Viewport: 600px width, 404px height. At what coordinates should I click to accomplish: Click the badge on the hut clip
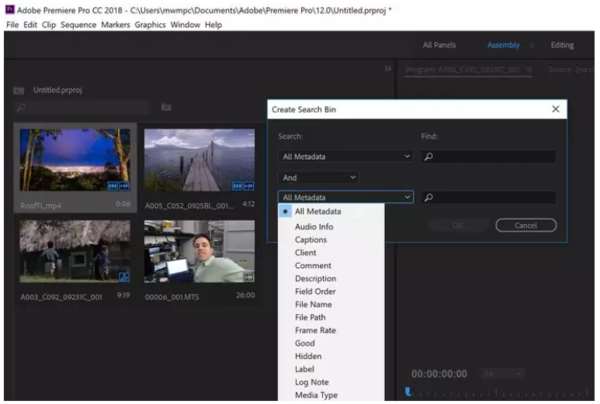point(124,277)
